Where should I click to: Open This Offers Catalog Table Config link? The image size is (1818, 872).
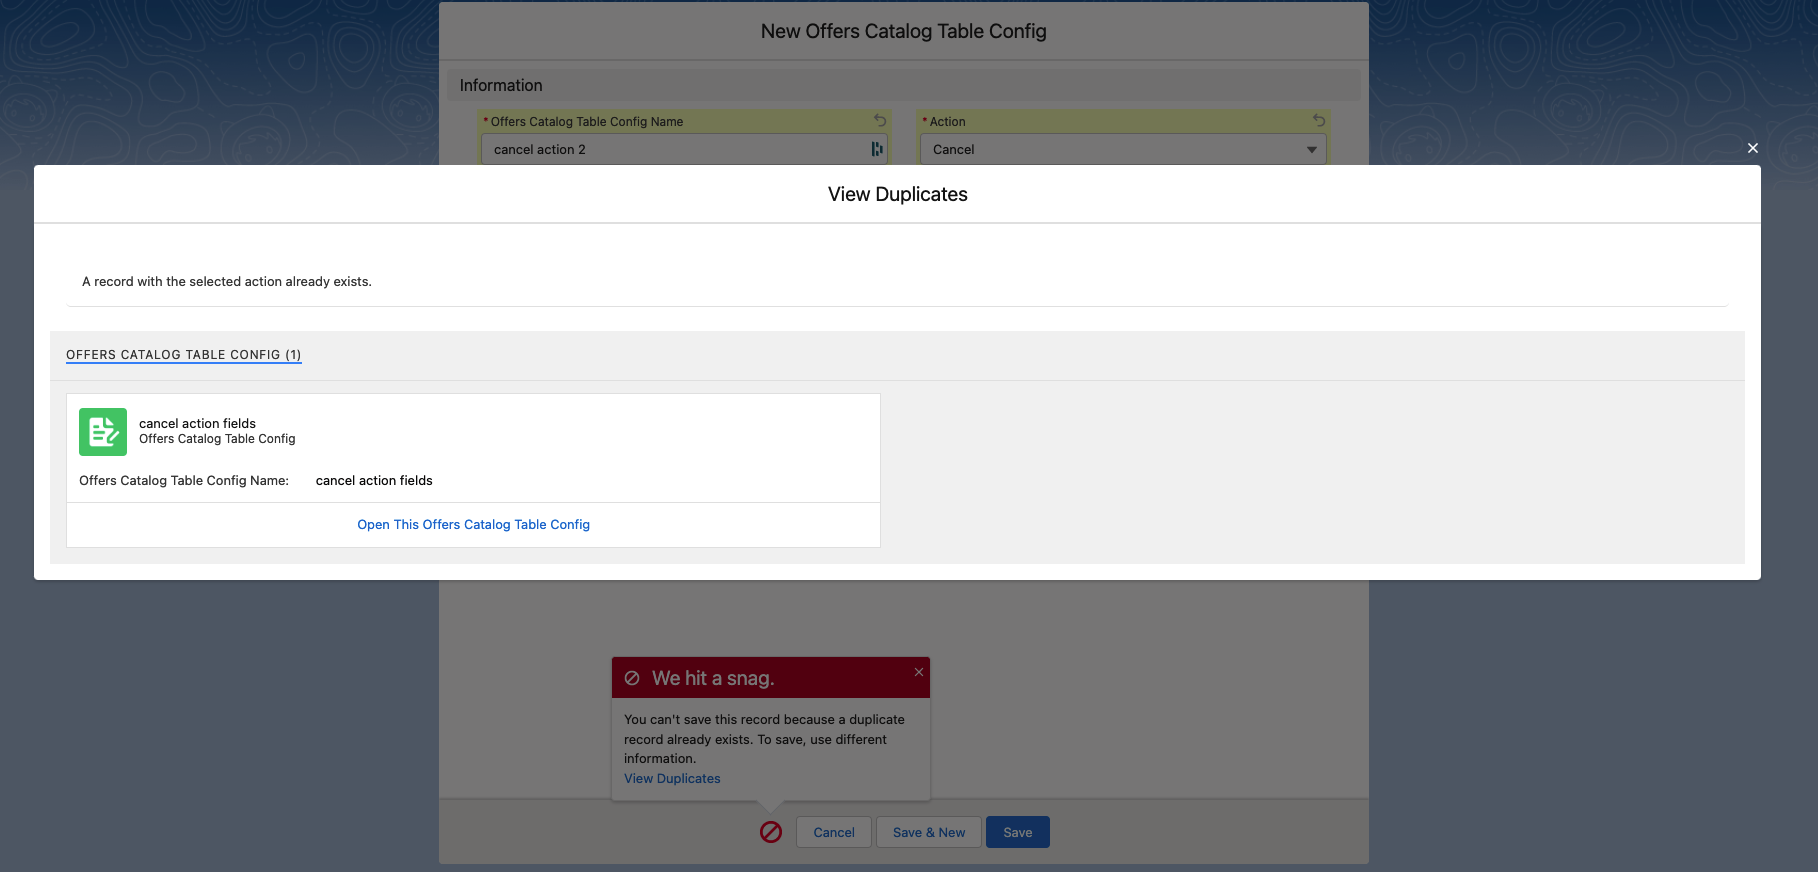473,525
